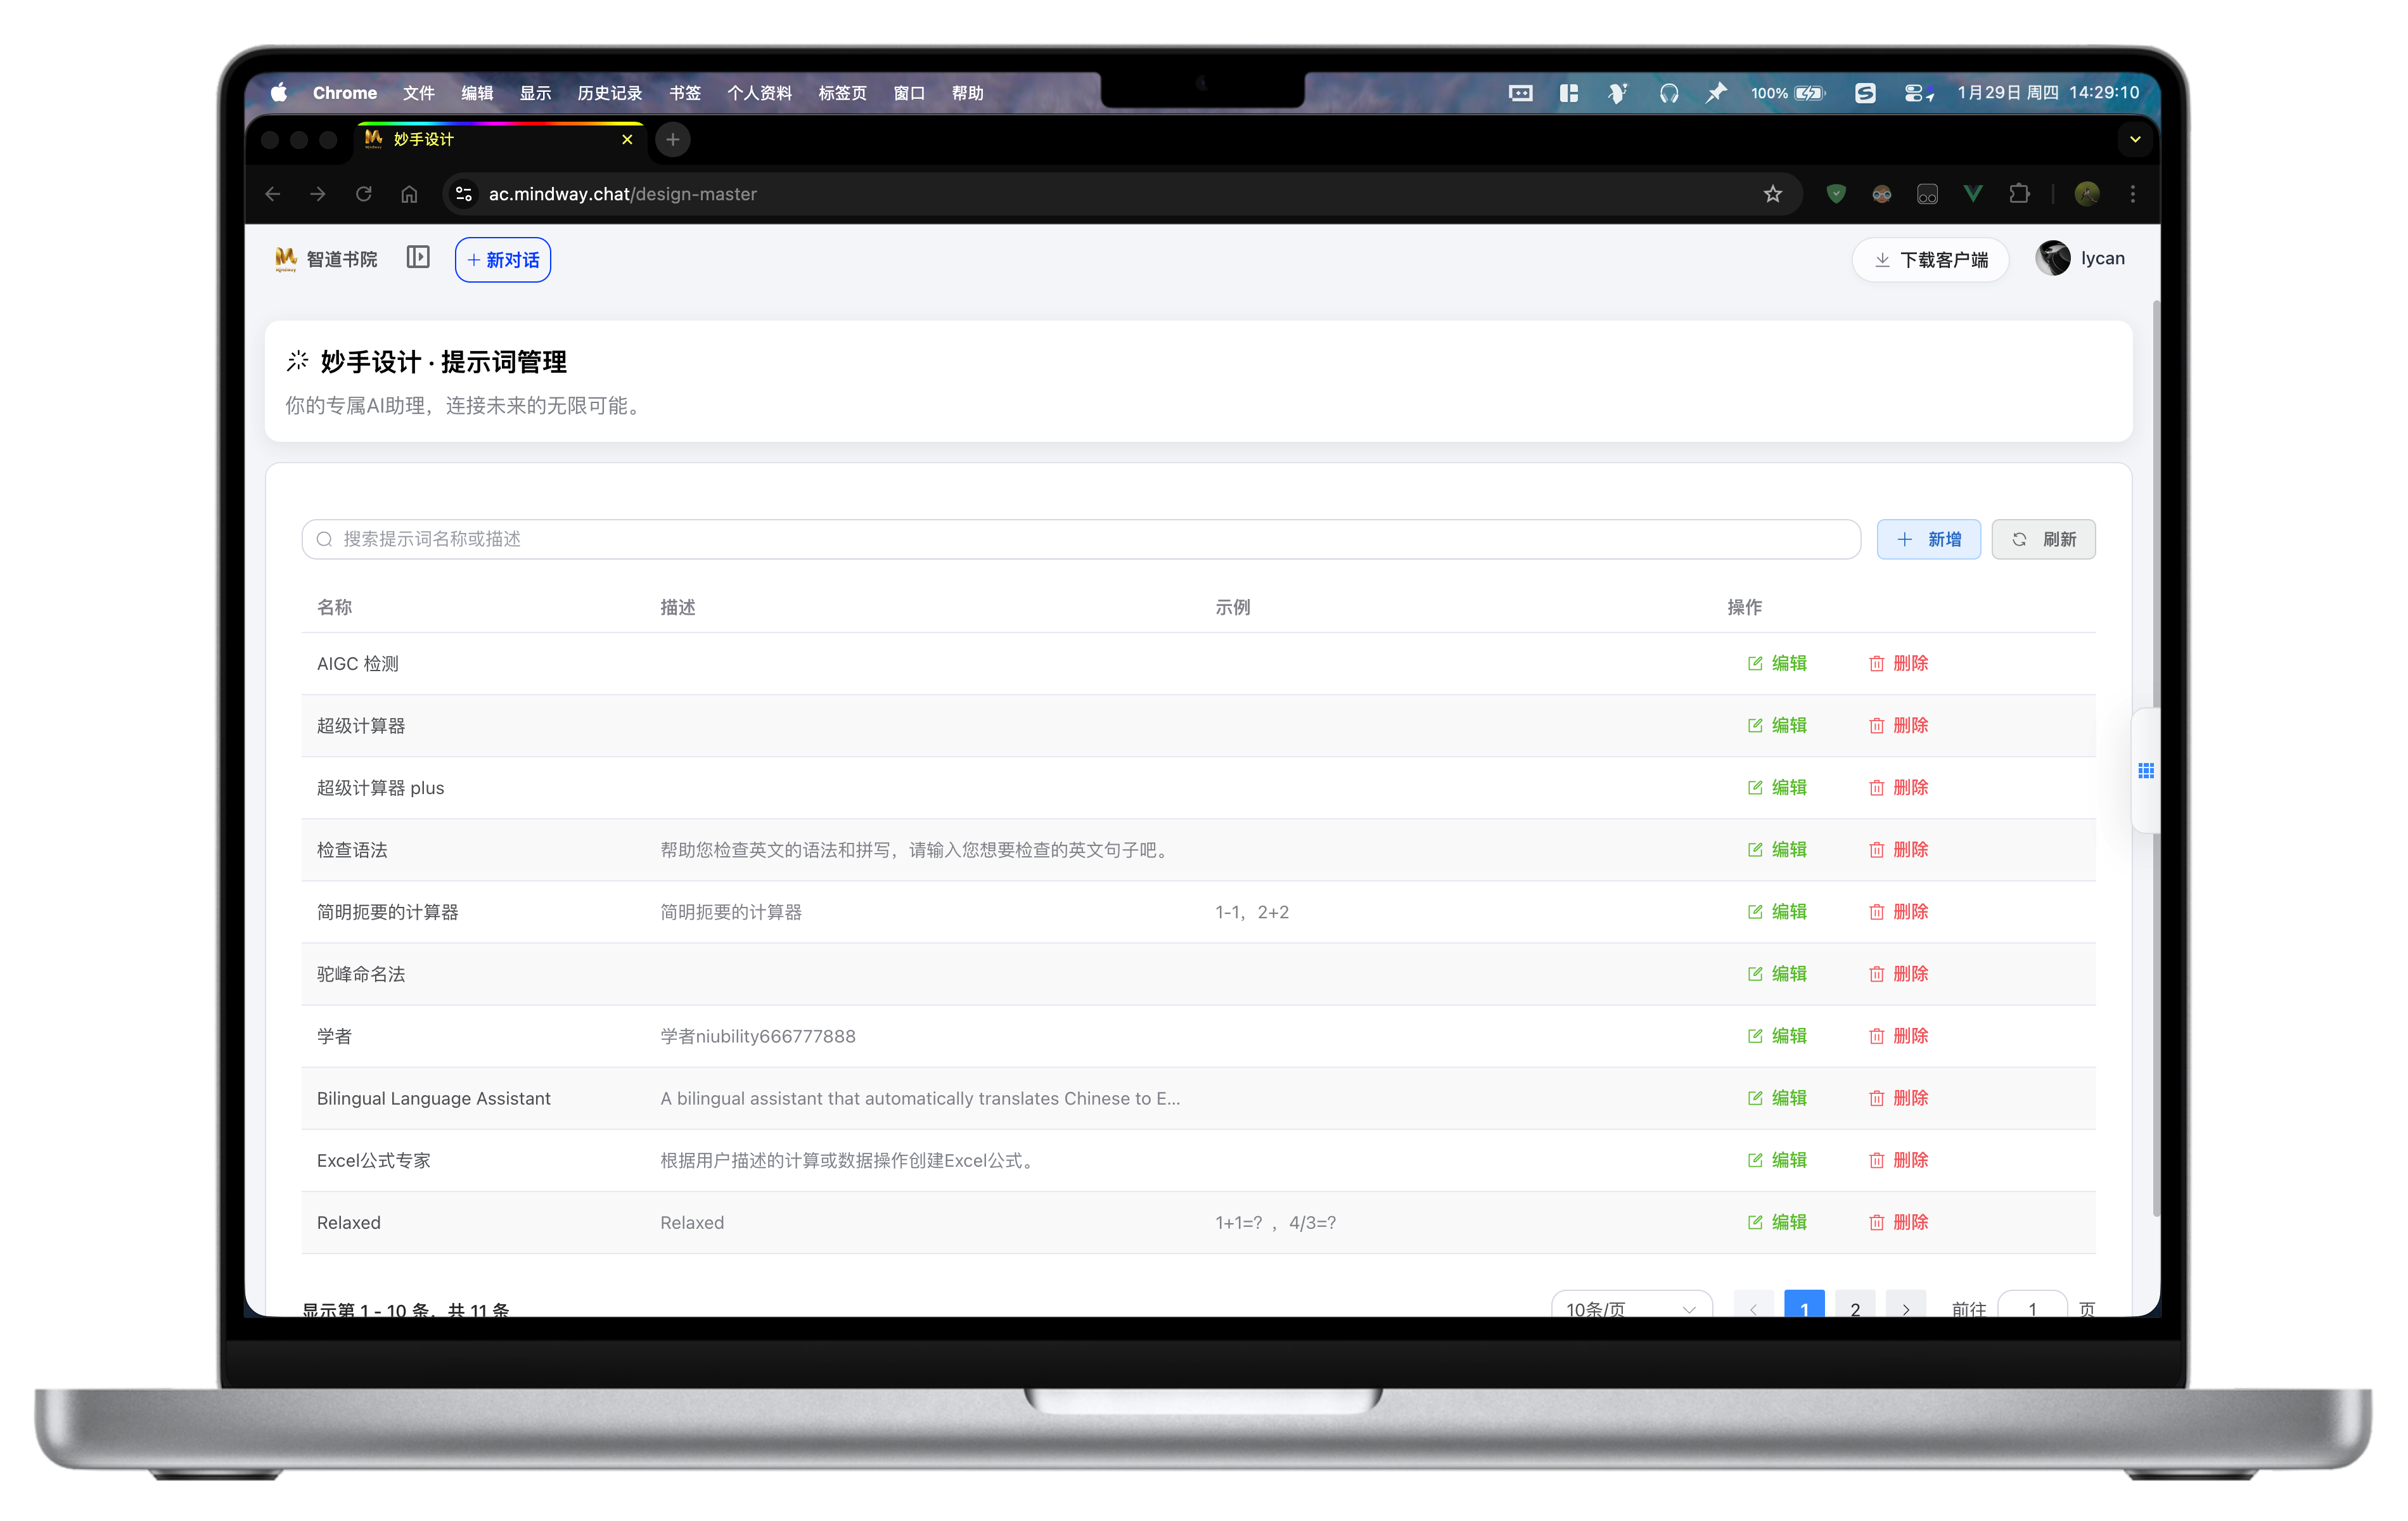
Task: Click the Chrome profile avatar
Action: pos(2087,194)
